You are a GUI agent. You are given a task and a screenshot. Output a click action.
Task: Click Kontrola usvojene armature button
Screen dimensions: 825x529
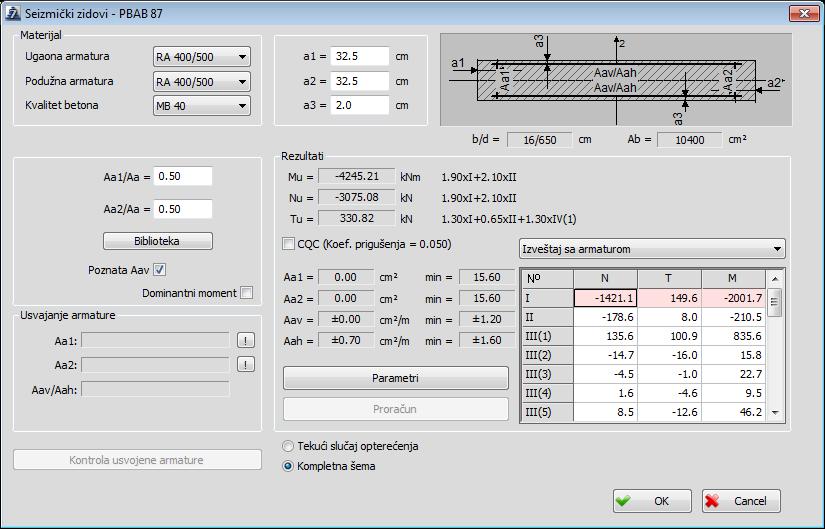point(137,460)
